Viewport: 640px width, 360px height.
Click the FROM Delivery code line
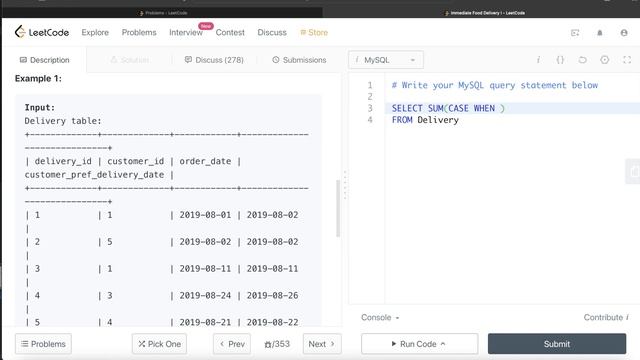point(425,120)
